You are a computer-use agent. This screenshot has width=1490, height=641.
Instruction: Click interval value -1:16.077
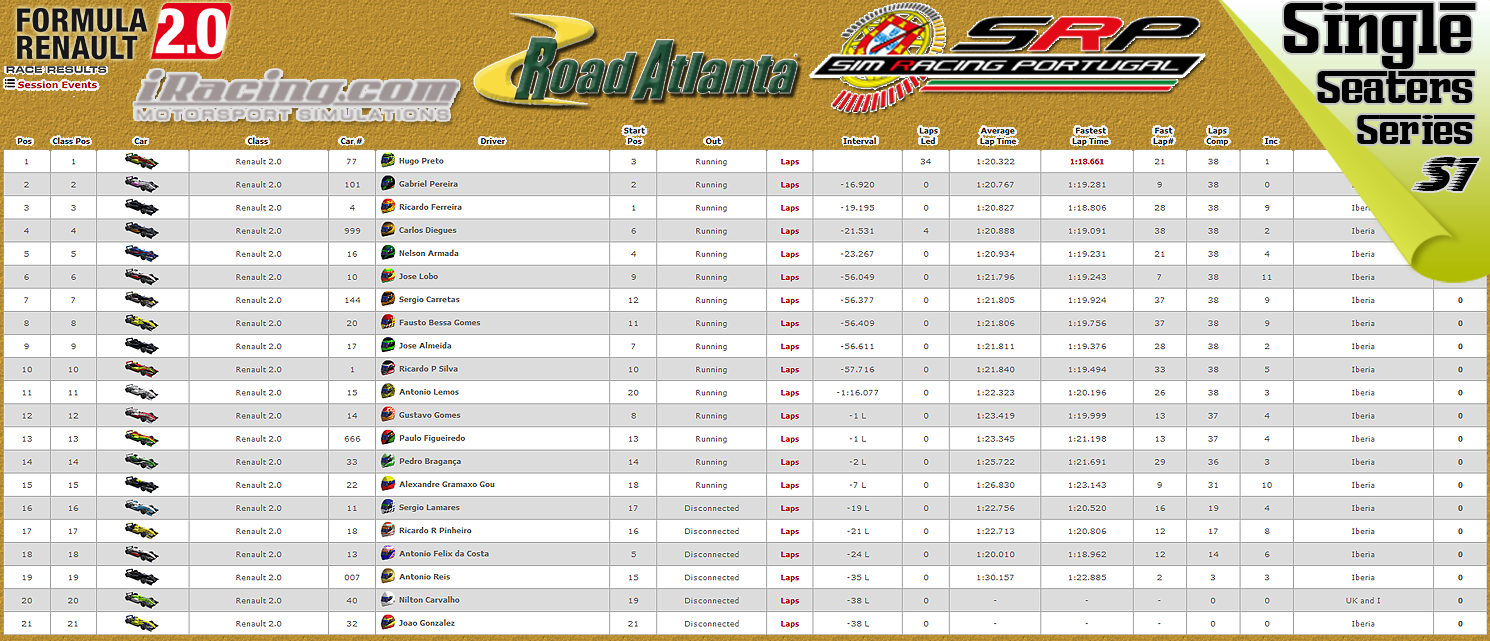pyautogui.click(x=857, y=393)
